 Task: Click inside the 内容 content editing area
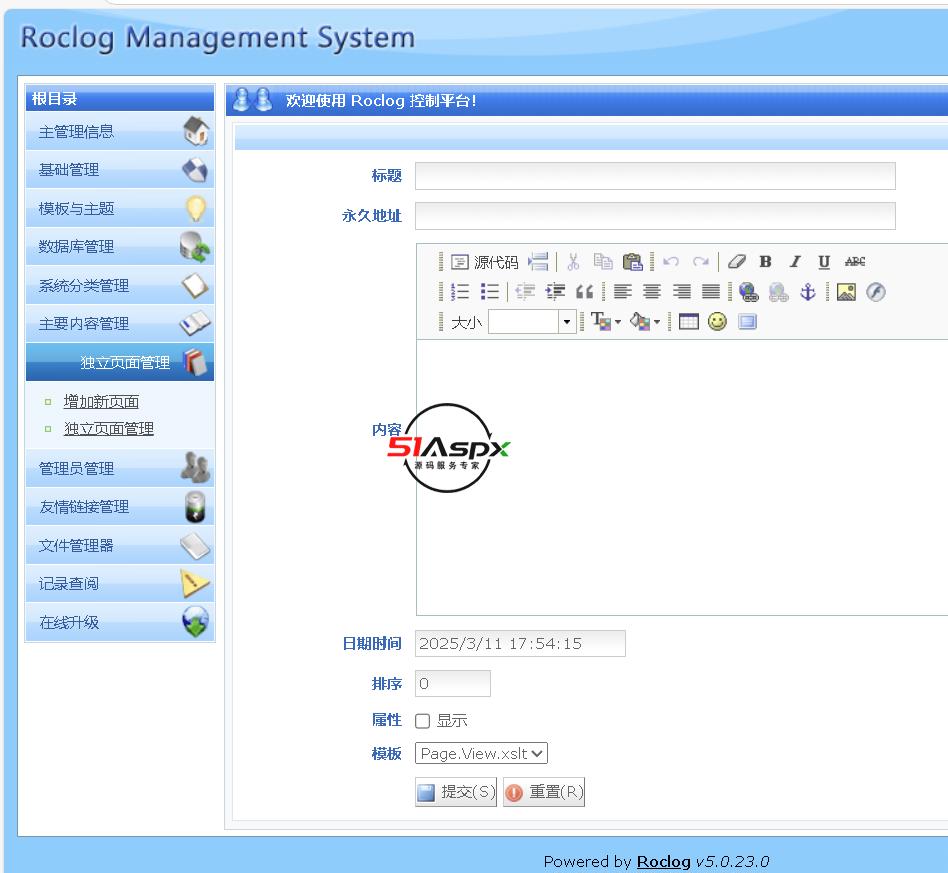coord(682,478)
